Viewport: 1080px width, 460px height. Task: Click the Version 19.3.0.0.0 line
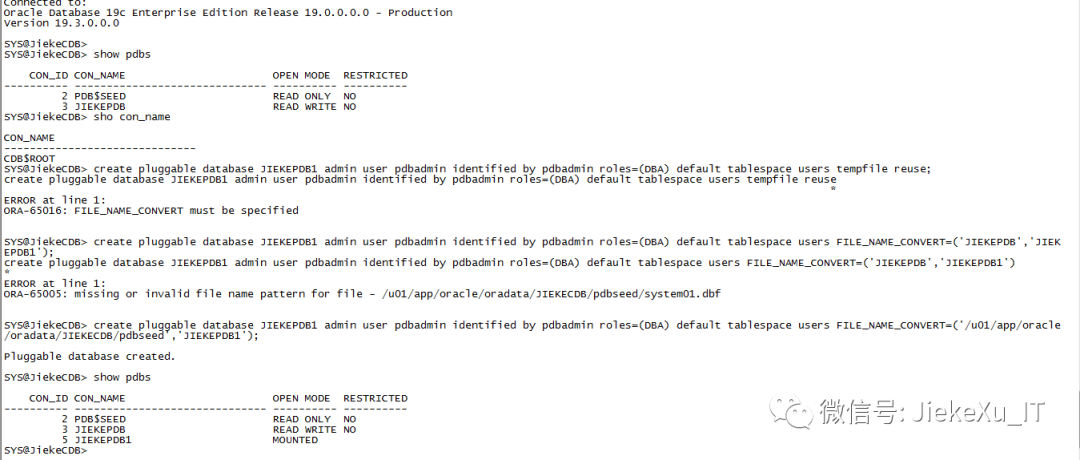coord(61,23)
